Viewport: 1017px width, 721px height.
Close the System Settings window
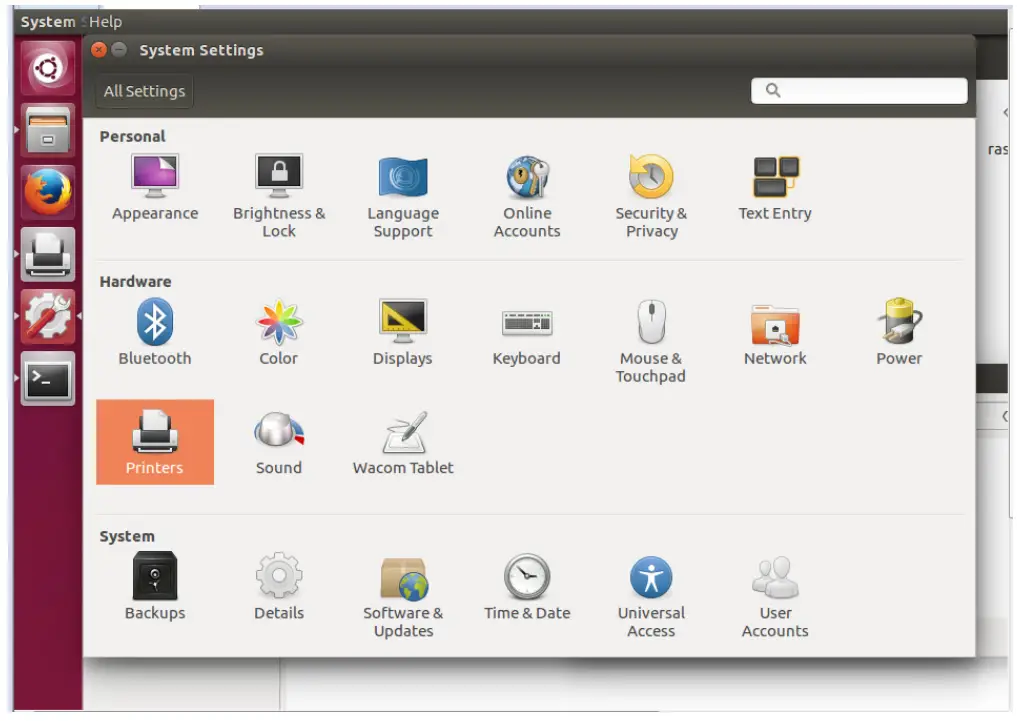[x=99, y=50]
